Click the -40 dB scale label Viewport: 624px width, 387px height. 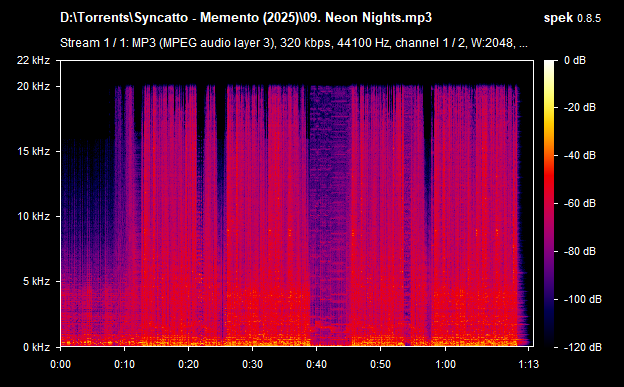click(580, 155)
